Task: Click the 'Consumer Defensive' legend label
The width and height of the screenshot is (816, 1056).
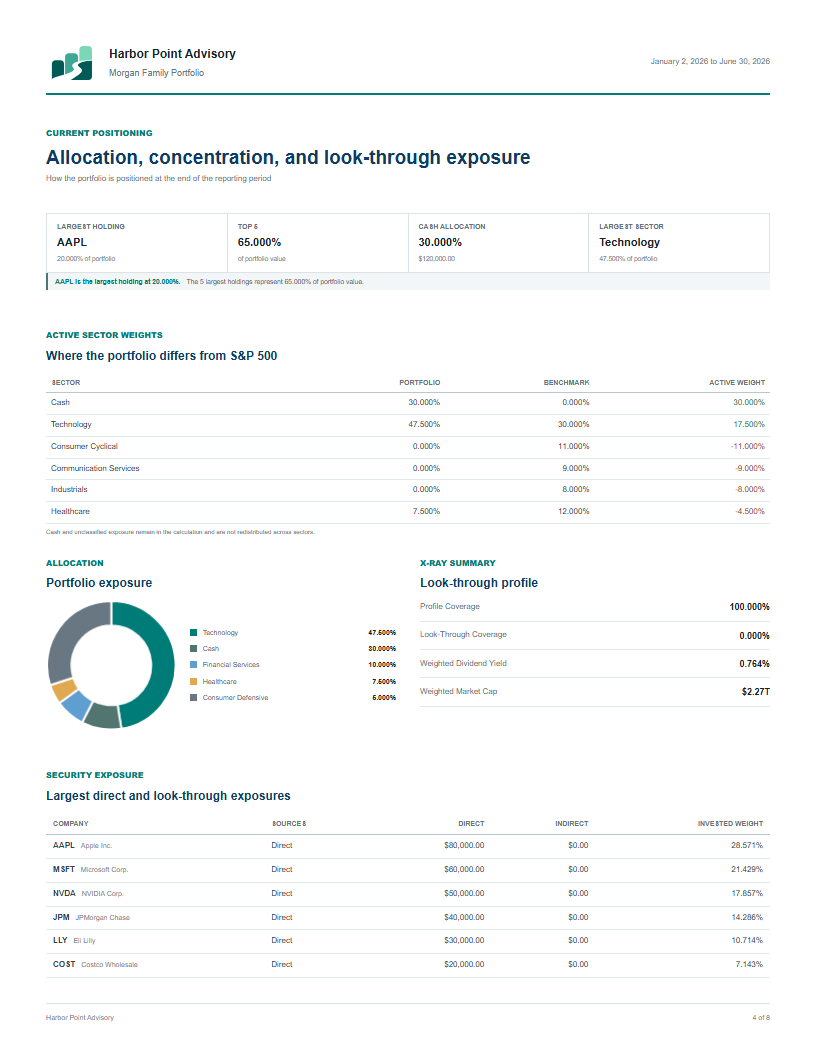Action: click(235, 698)
